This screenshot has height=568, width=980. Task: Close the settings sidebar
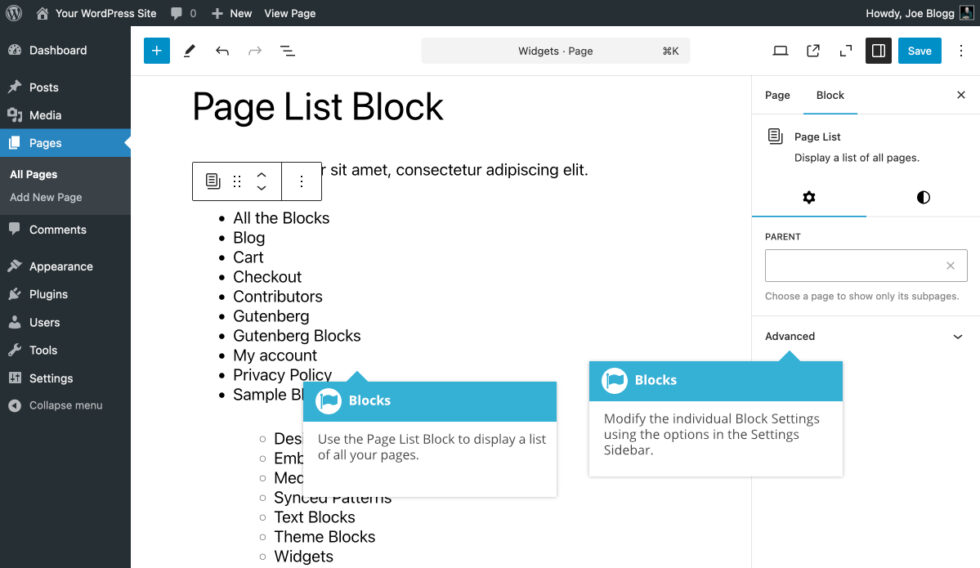pos(961,95)
